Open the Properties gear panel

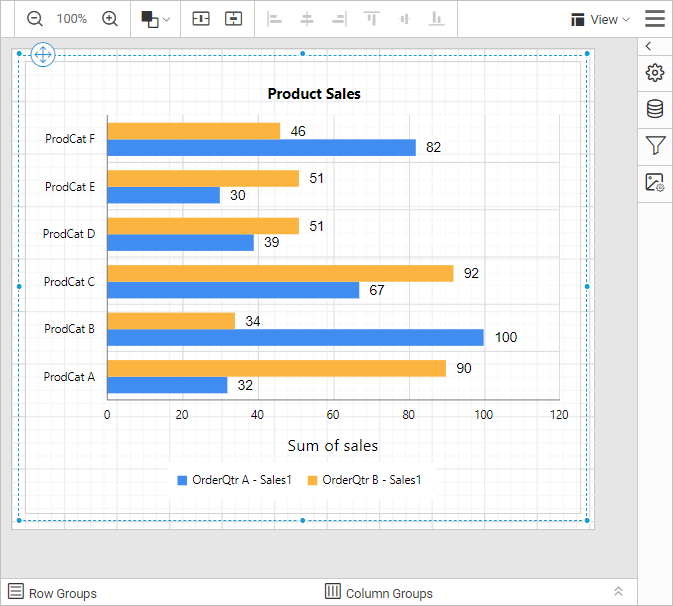tap(655, 73)
